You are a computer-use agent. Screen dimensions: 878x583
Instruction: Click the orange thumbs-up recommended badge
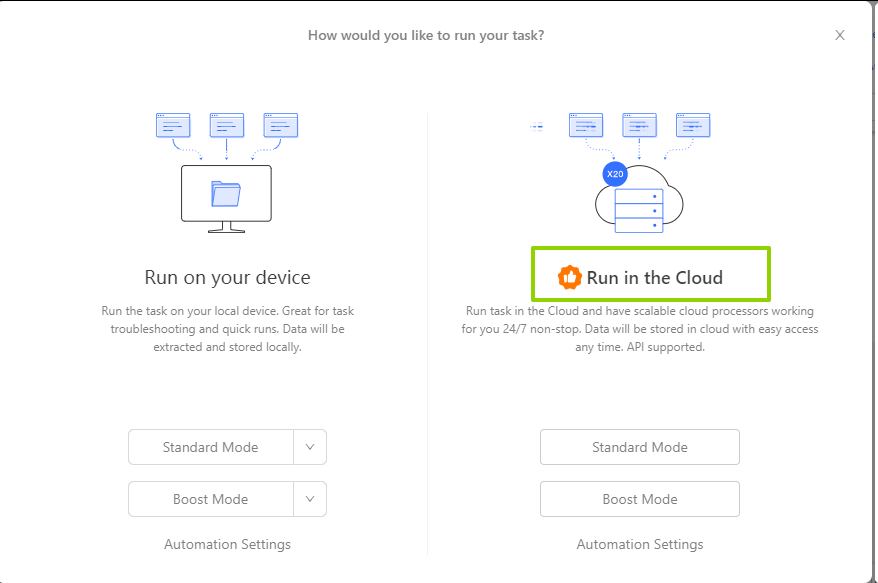point(569,277)
